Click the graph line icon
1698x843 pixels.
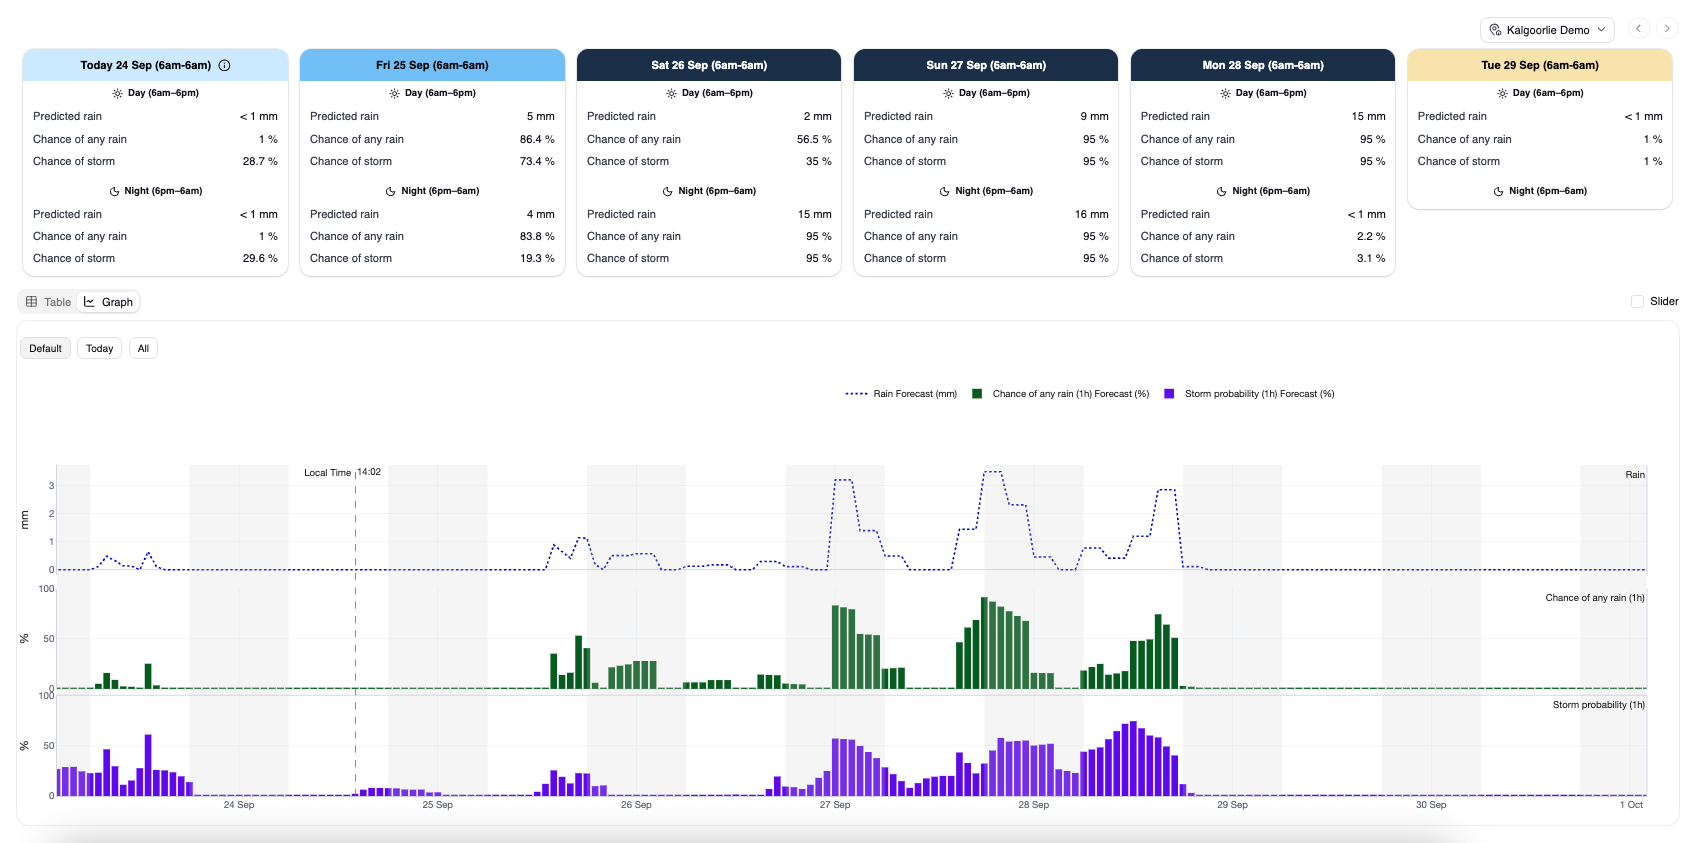[x=89, y=302]
